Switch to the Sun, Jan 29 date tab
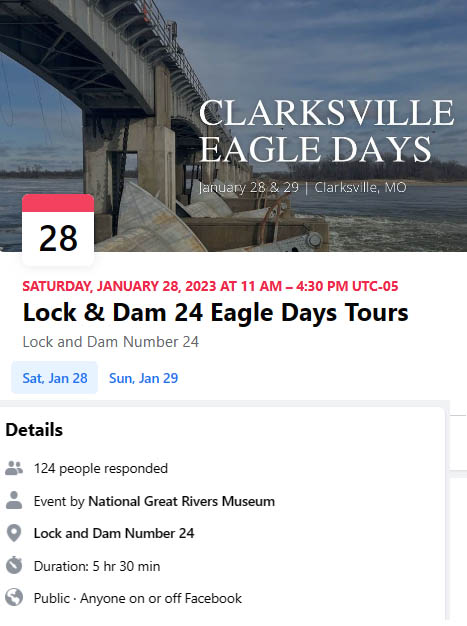 pos(144,378)
